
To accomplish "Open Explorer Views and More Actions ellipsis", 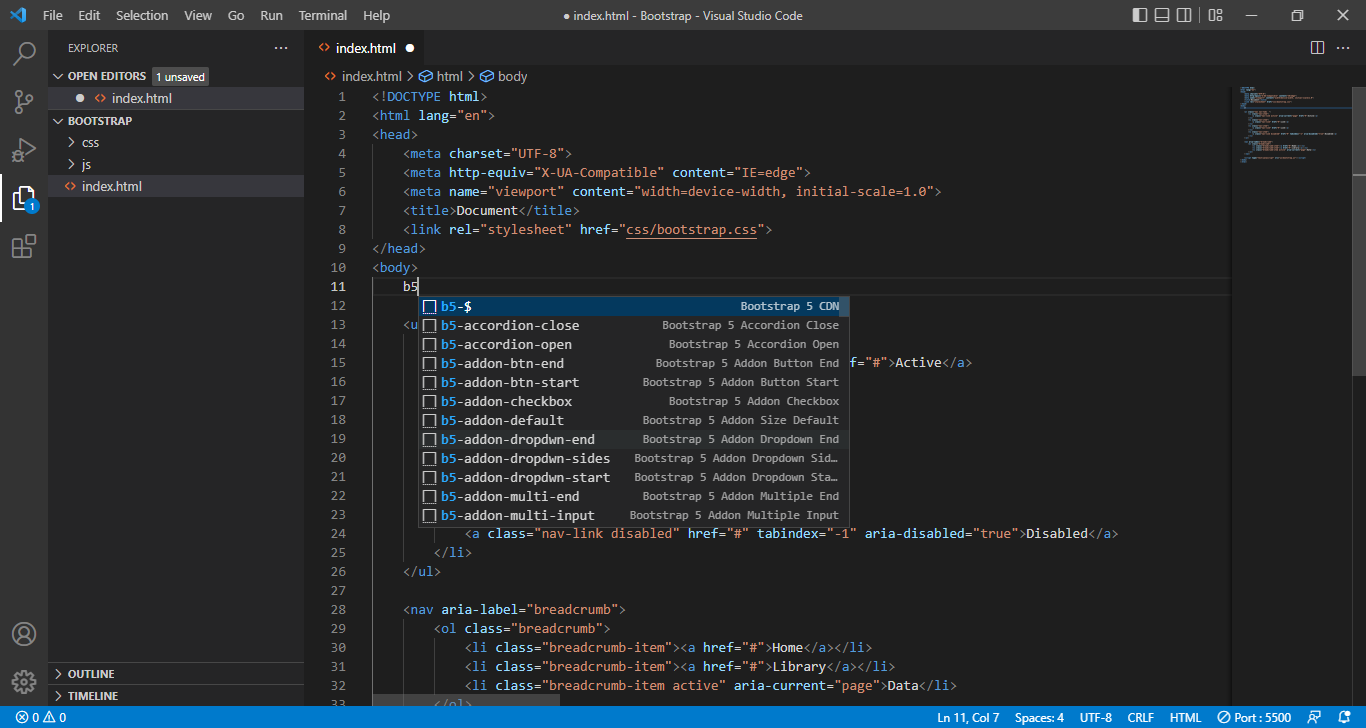I will coord(281,48).
